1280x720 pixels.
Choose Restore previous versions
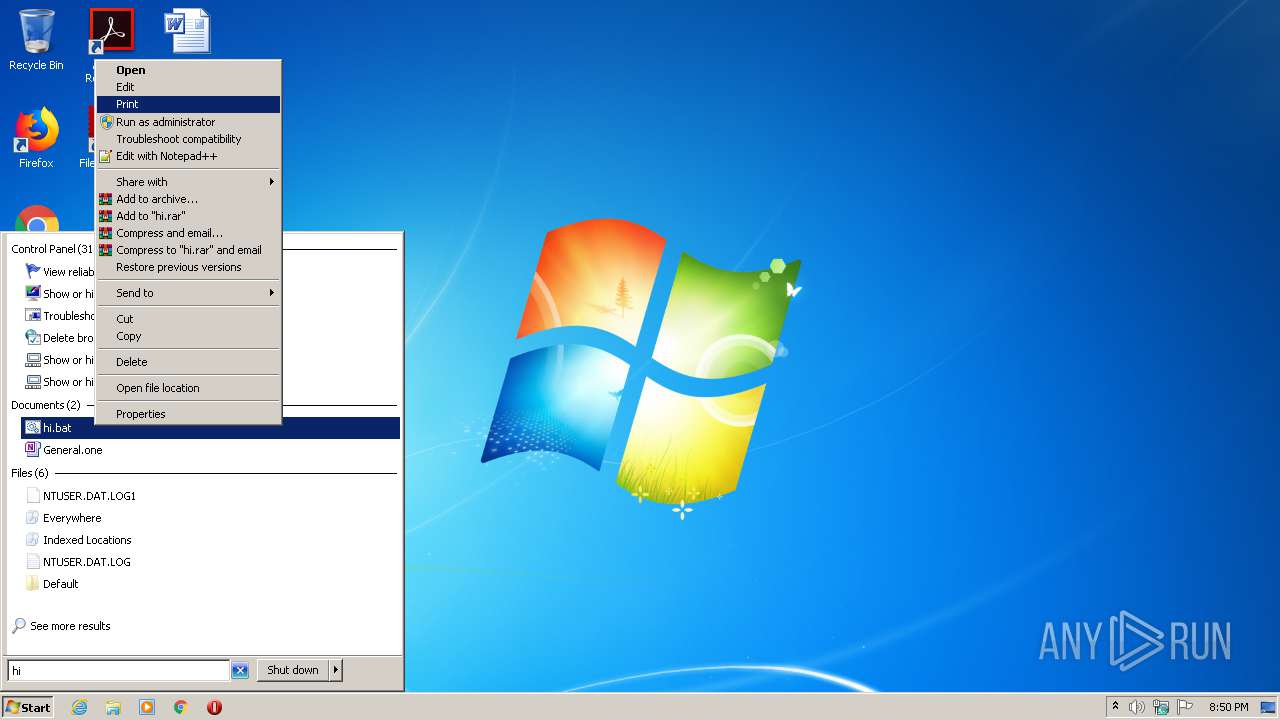[188, 267]
